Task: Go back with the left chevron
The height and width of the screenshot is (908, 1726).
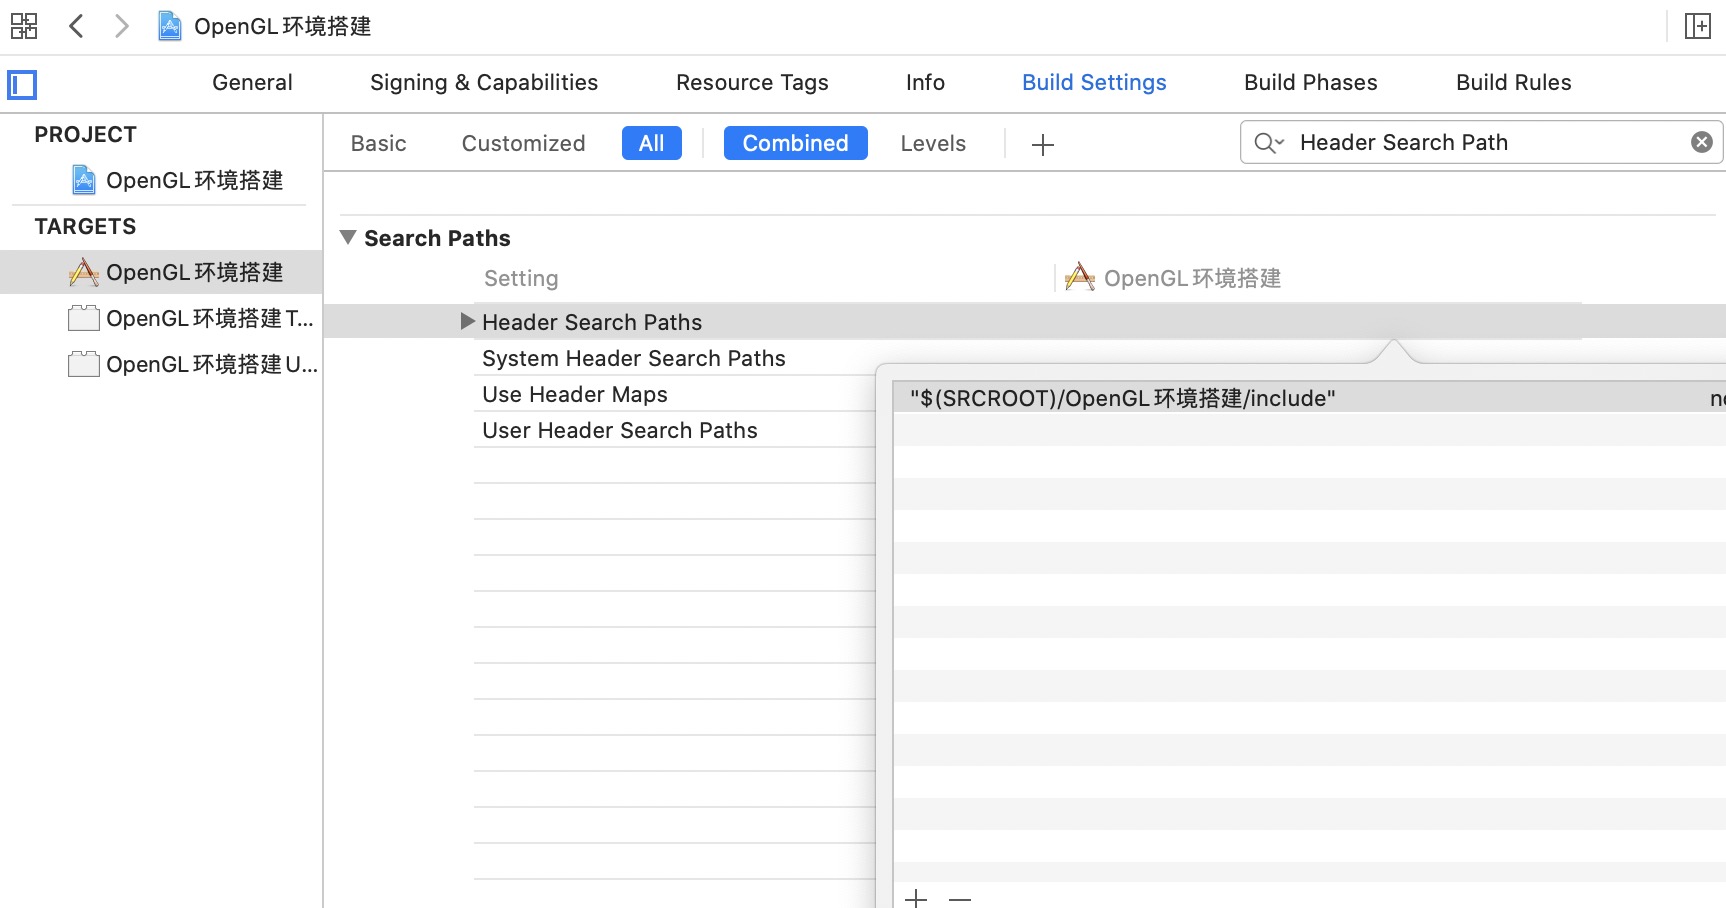Action: coord(76,26)
